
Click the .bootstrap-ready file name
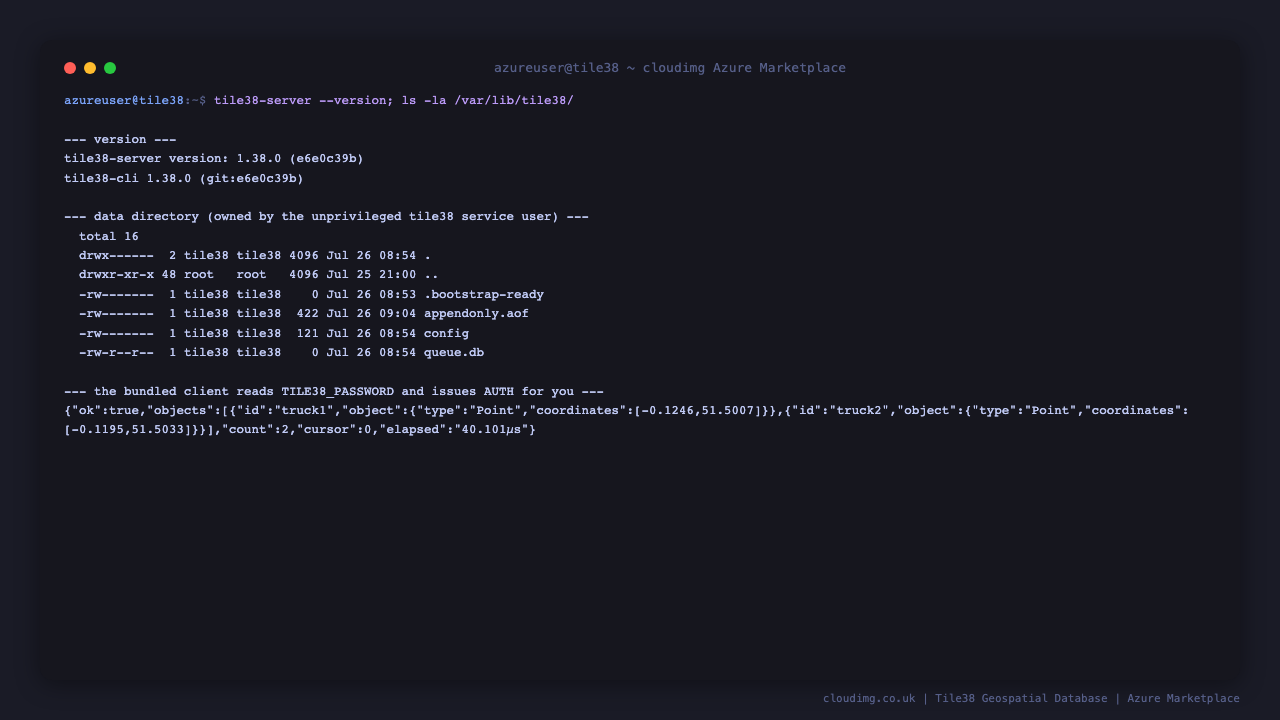pyautogui.click(x=484, y=295)
